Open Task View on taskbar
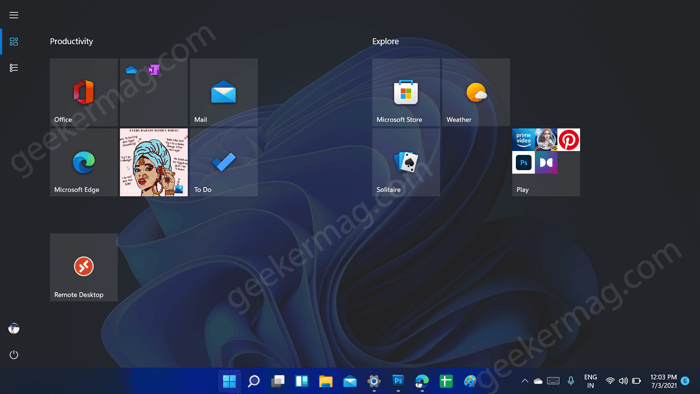 coord(278,381)
